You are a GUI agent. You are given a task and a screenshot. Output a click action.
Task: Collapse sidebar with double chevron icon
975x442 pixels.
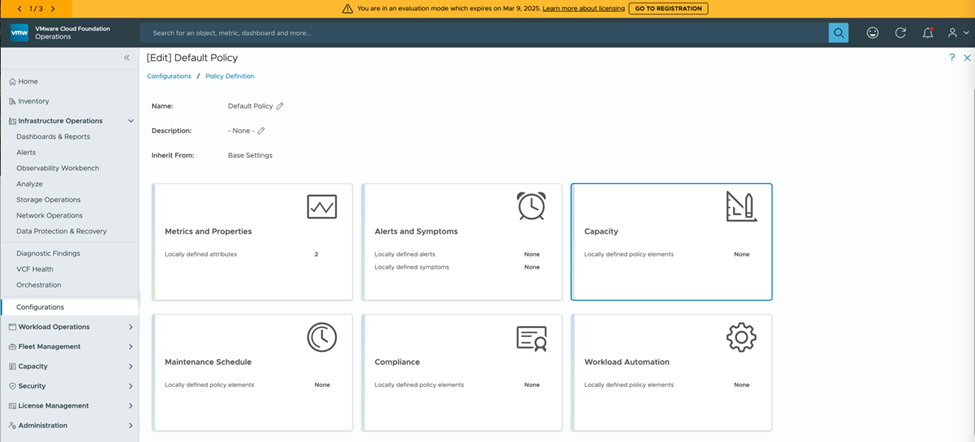[127, 58]
